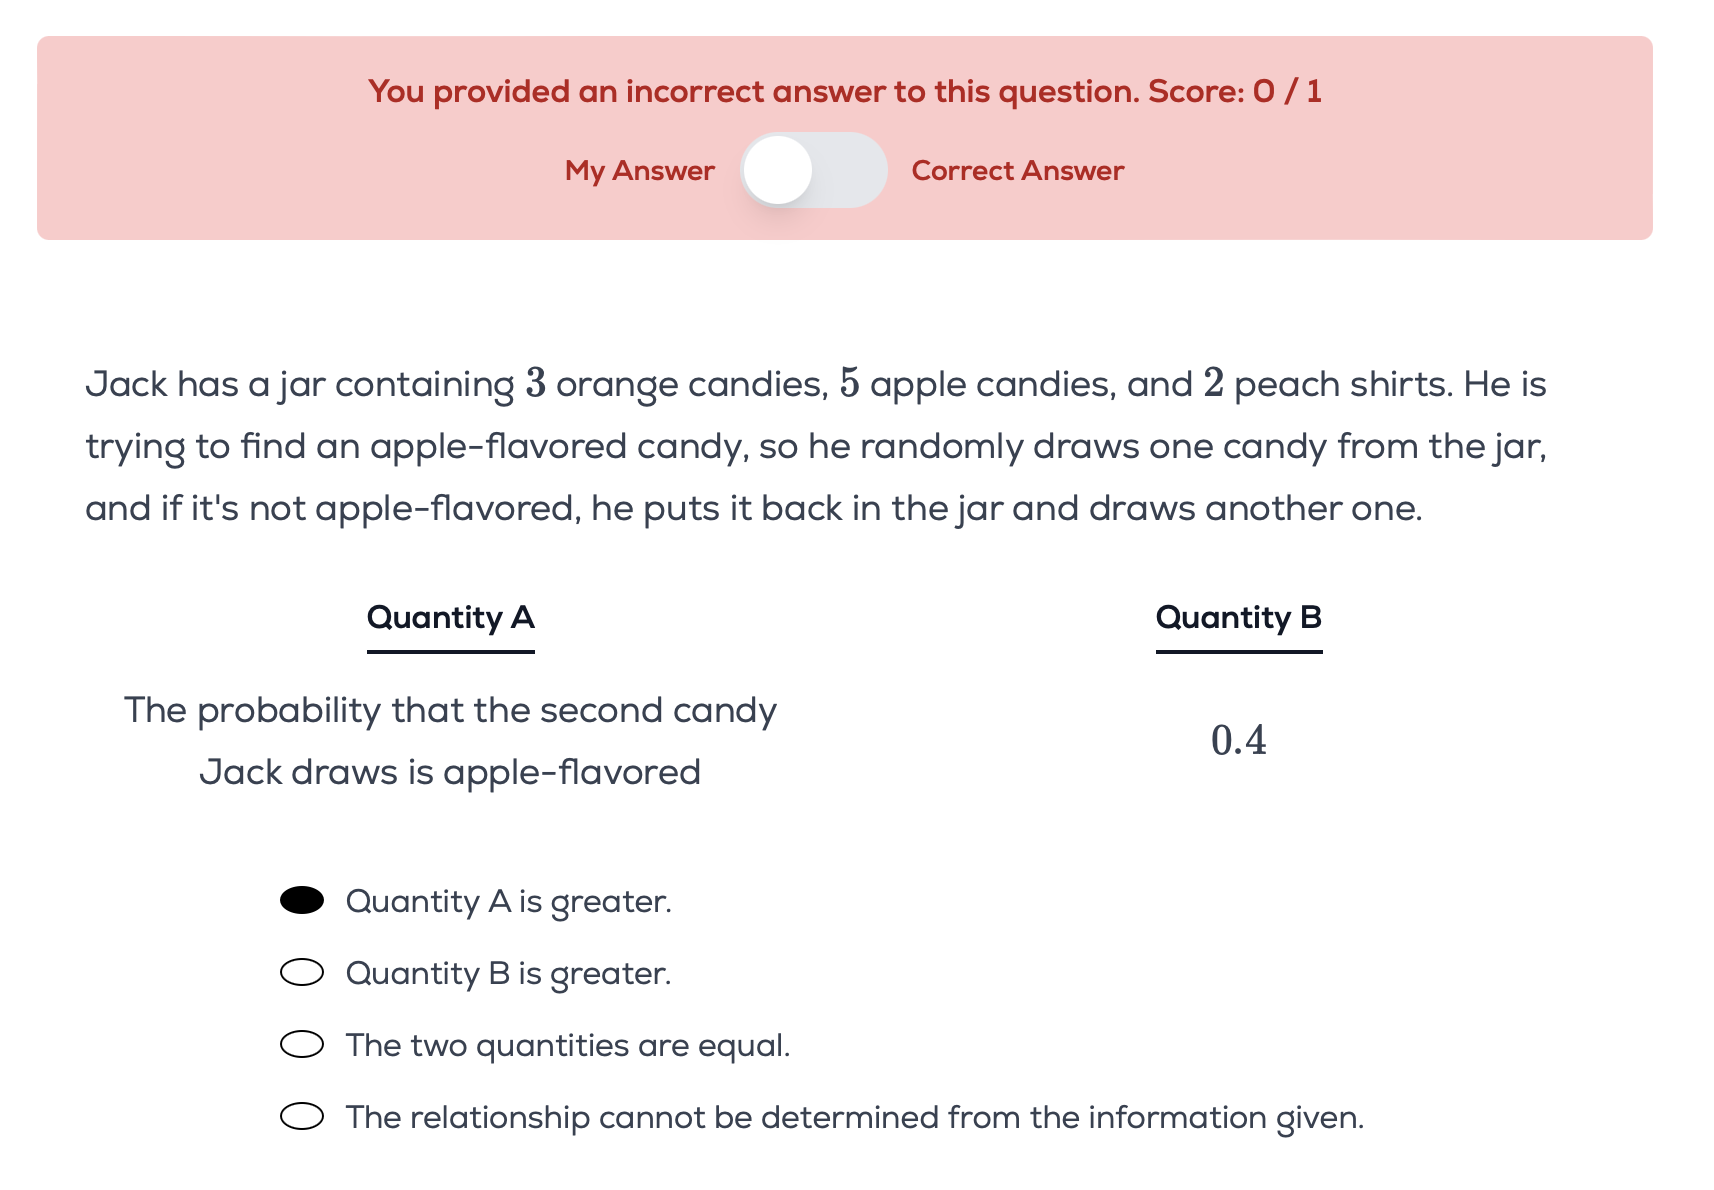Click the number 5 before "apple candies"

849,384
